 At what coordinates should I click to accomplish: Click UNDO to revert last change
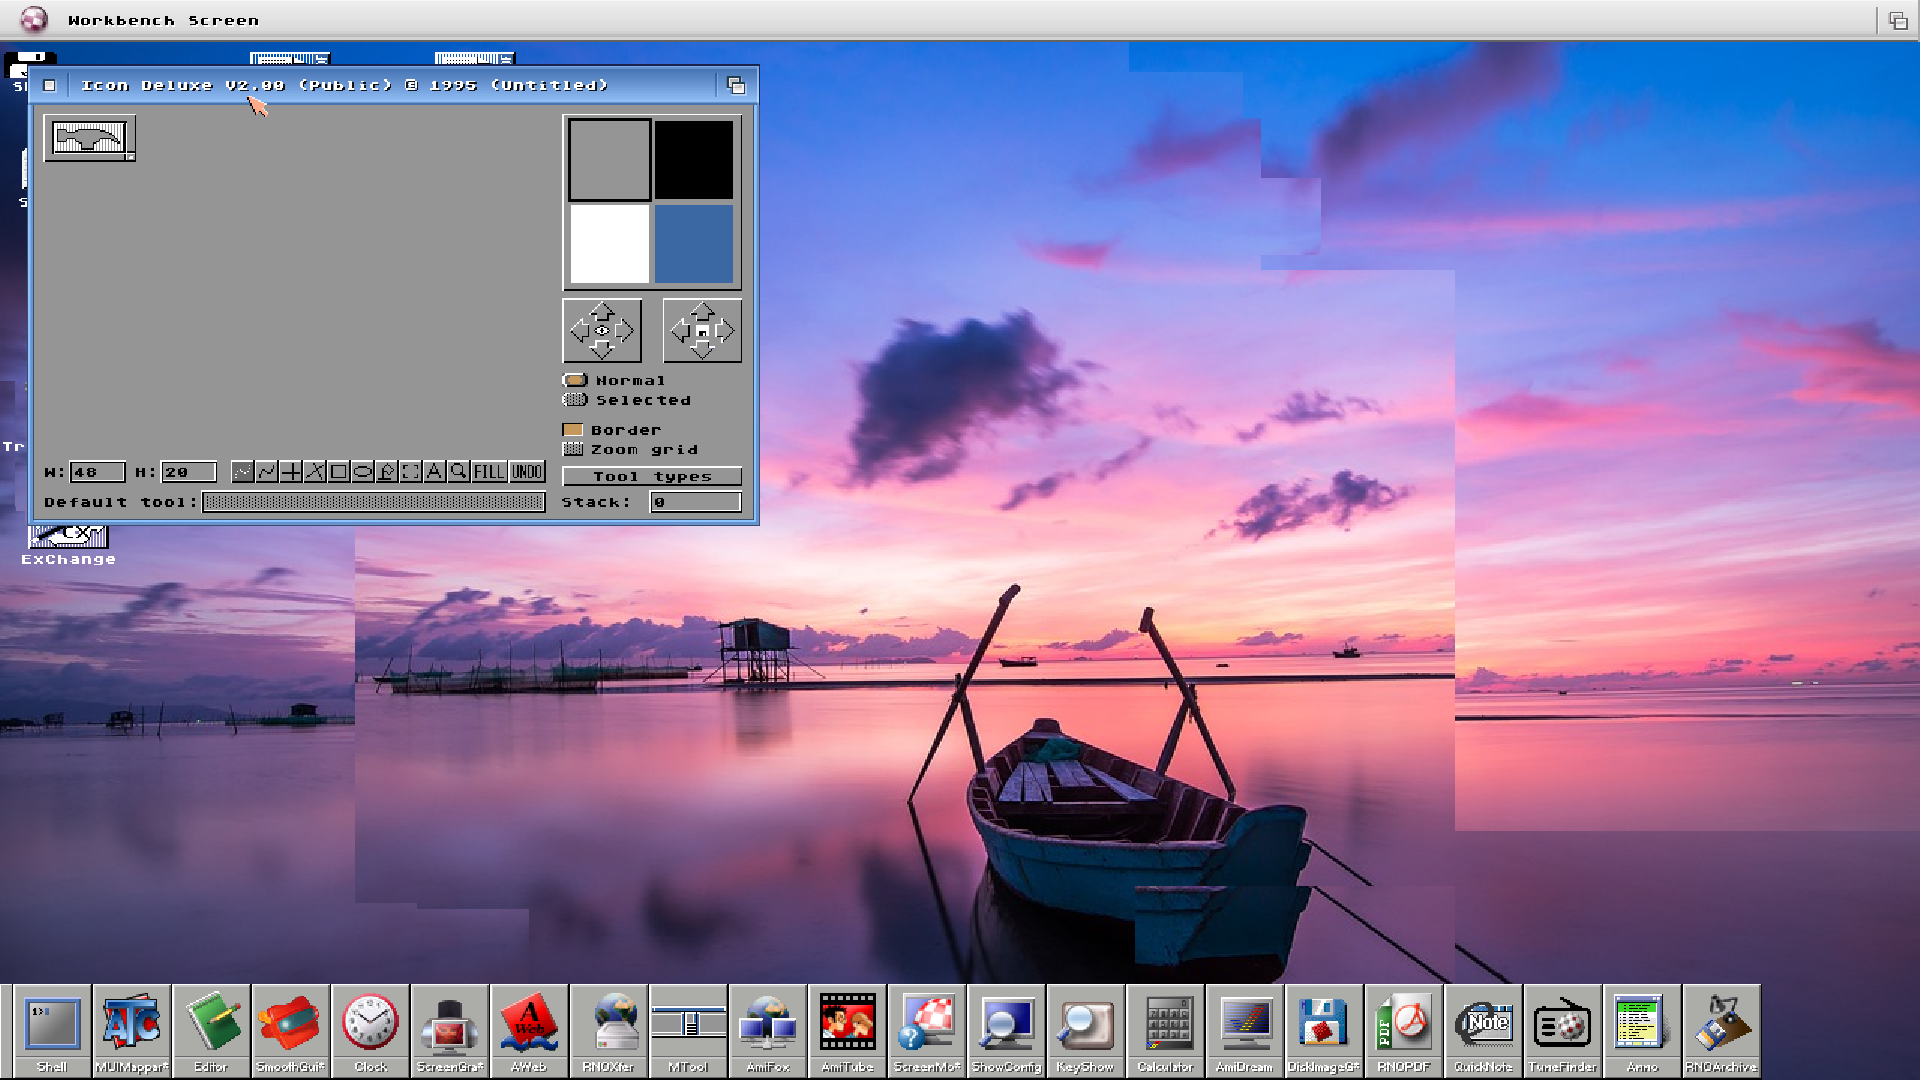(527, 472)
